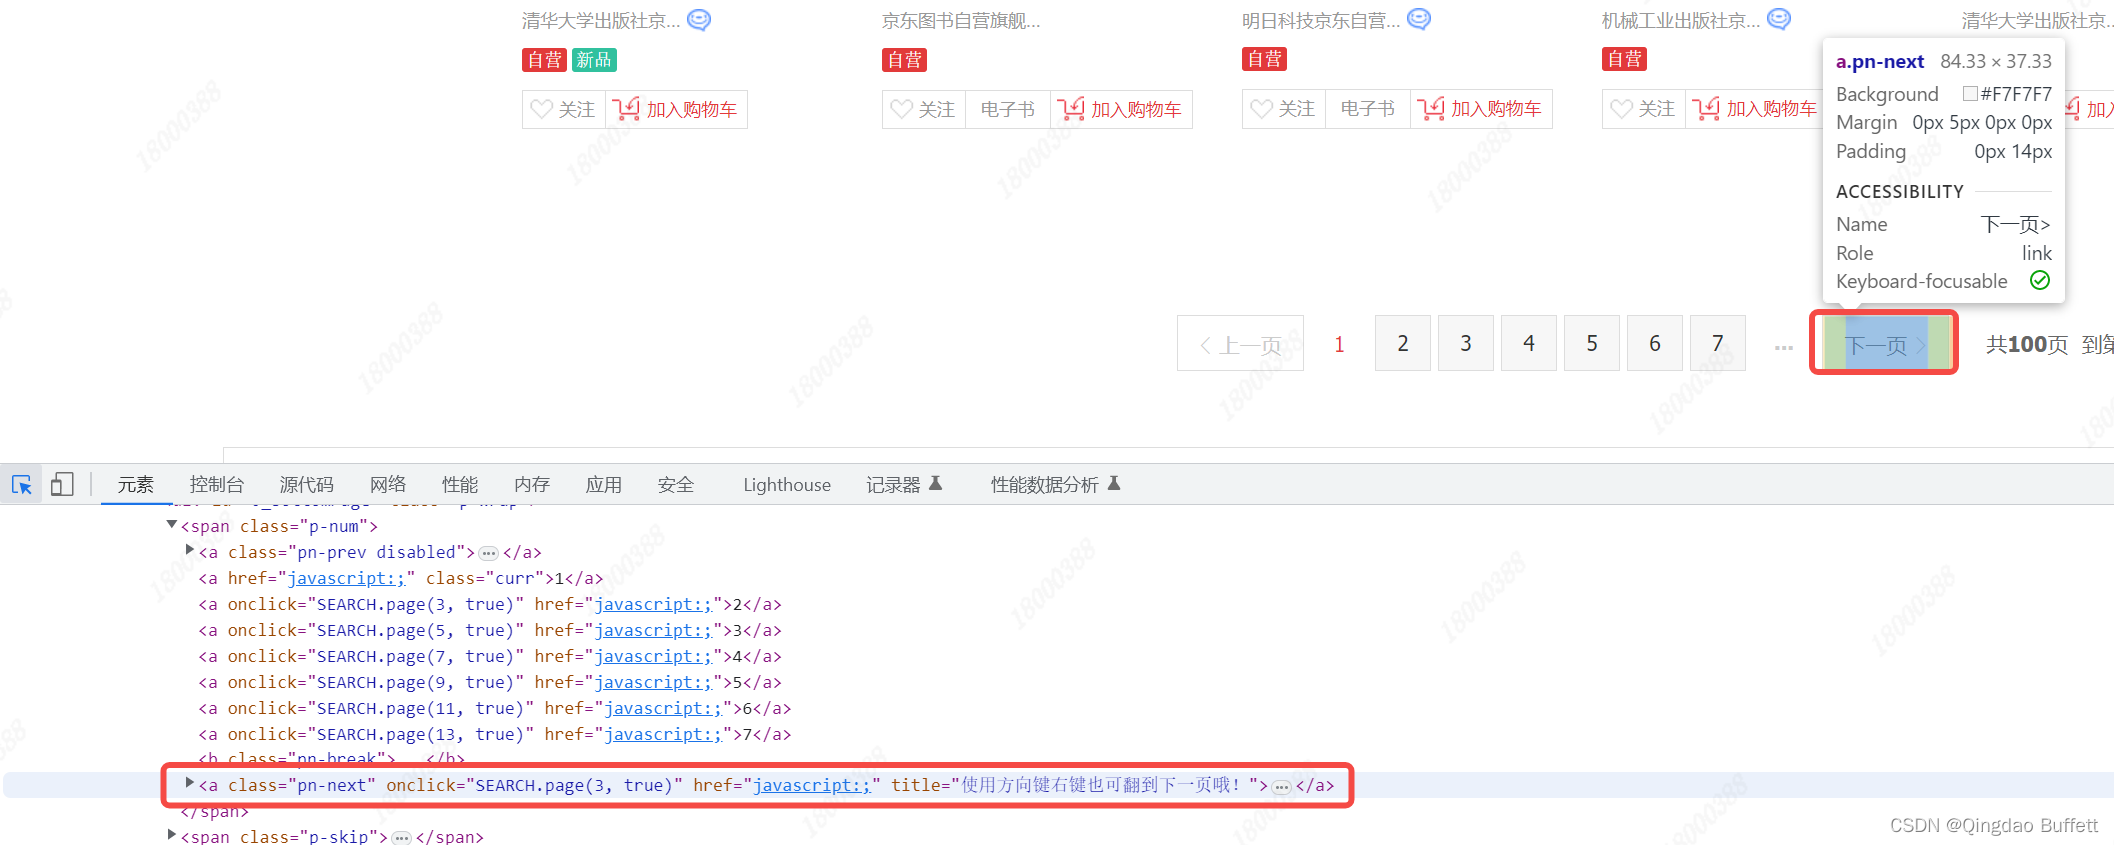The width and height of the screenshot is (2114, 845).
Task: Click the #F7F7F7 background color swatch
Action: point(1970,93)
